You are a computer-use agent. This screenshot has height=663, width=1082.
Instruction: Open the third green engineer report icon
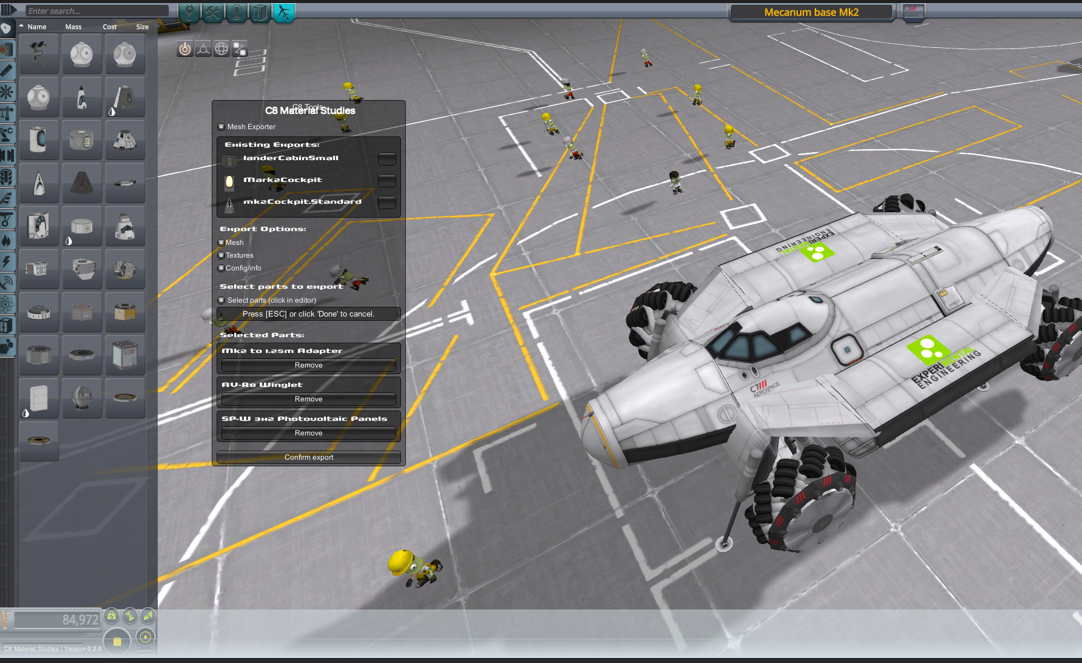pyautogui.click(x=148, y=615)
